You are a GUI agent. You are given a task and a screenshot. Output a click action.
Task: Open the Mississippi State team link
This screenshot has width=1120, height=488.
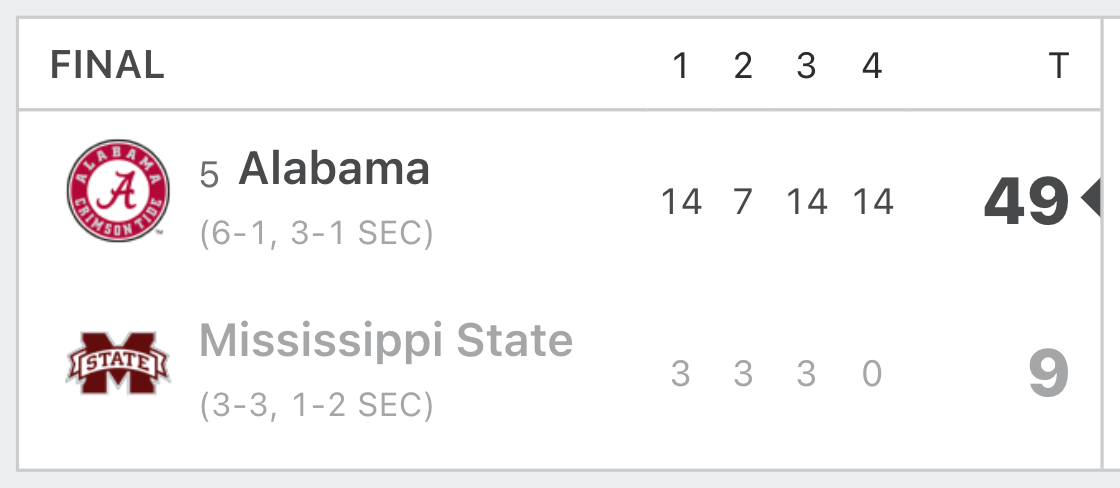click(386, 341)
